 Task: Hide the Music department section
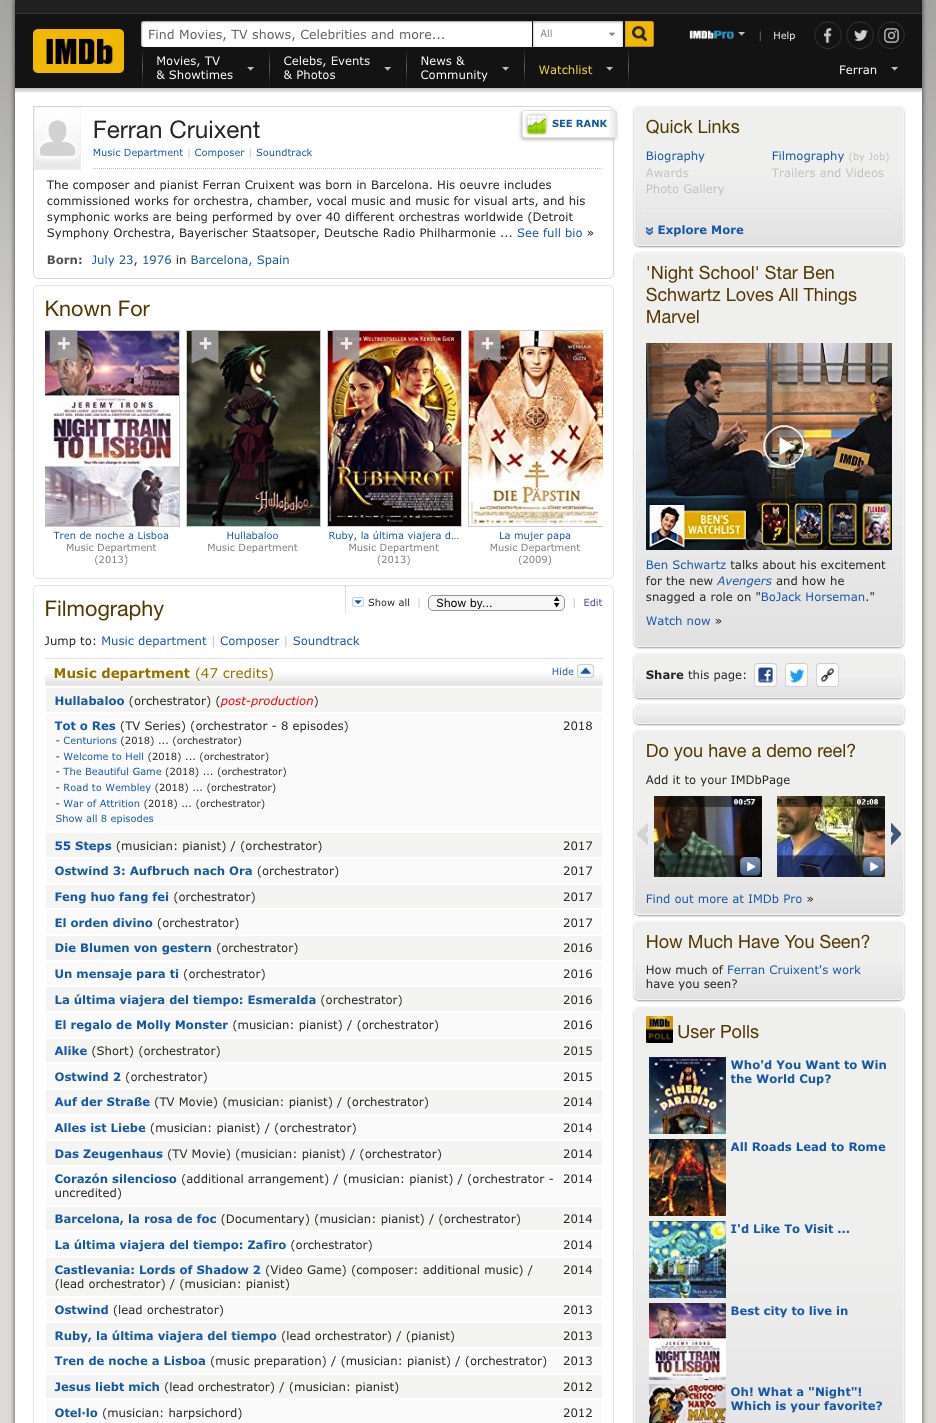click(x=572, y=672)
